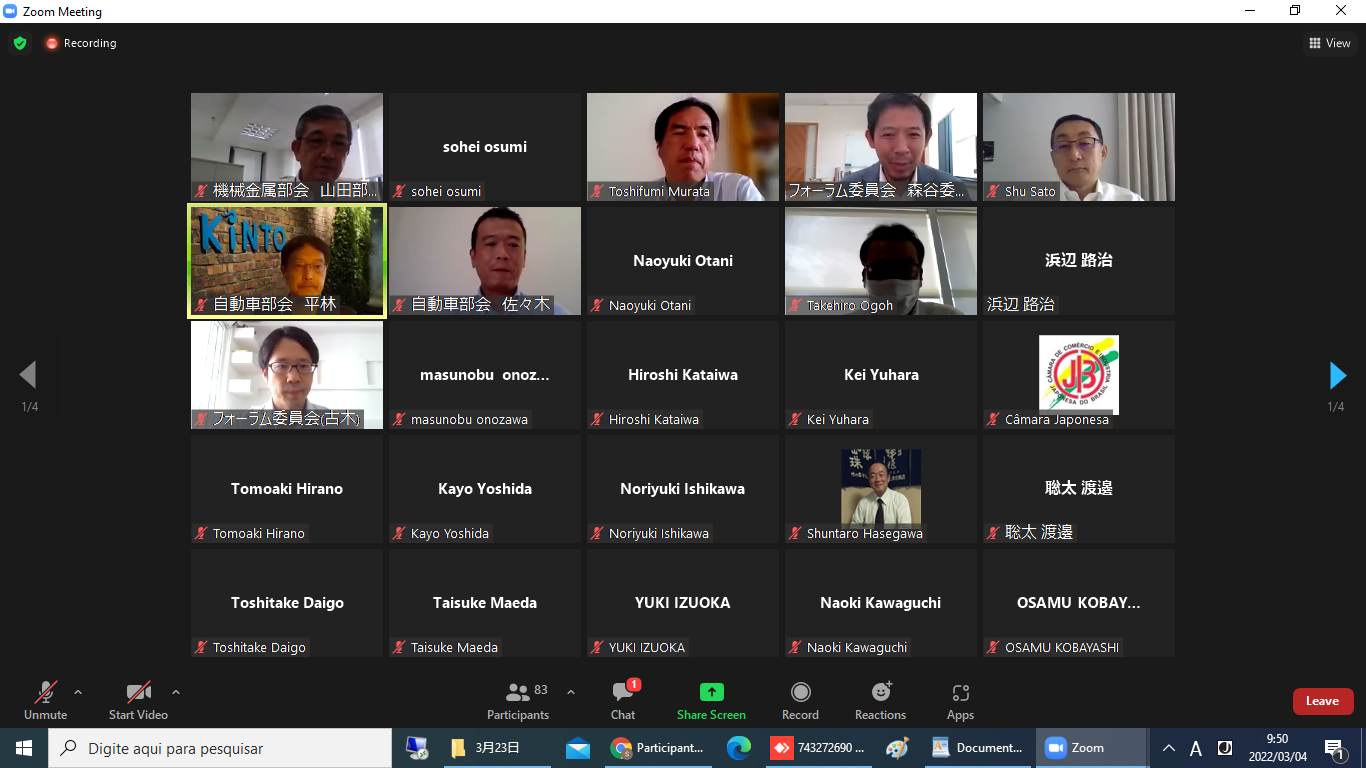This screenshot has height=768, width=1366.
Task: Open the Chat panel
Action: click(x=623, y=700)
